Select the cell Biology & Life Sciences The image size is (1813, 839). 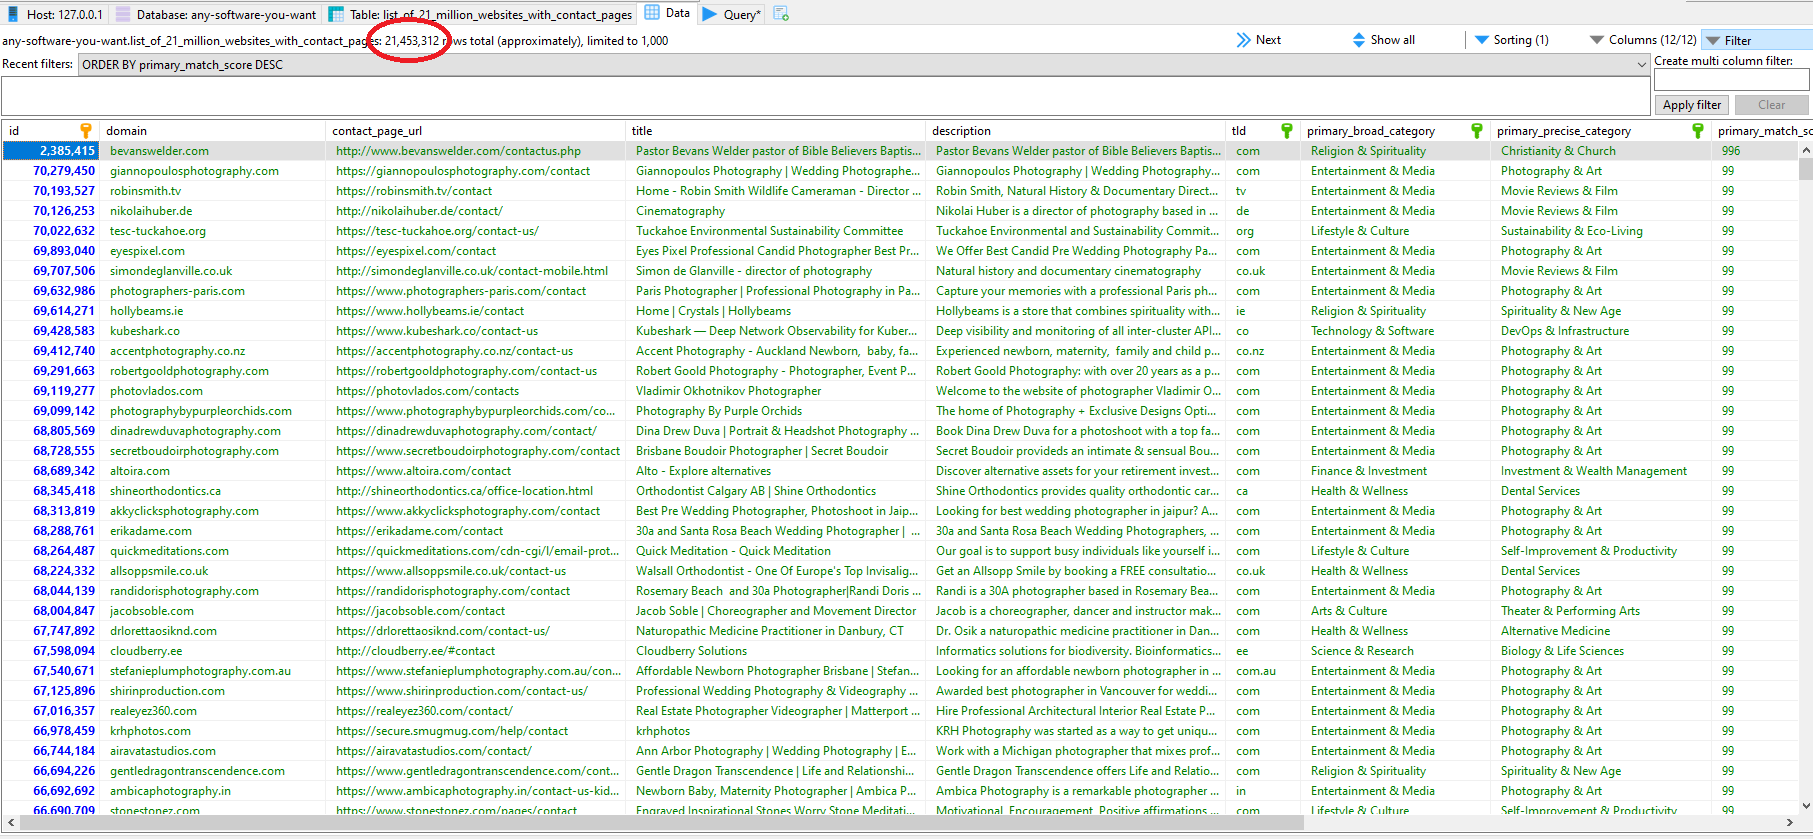(1601, 651)
